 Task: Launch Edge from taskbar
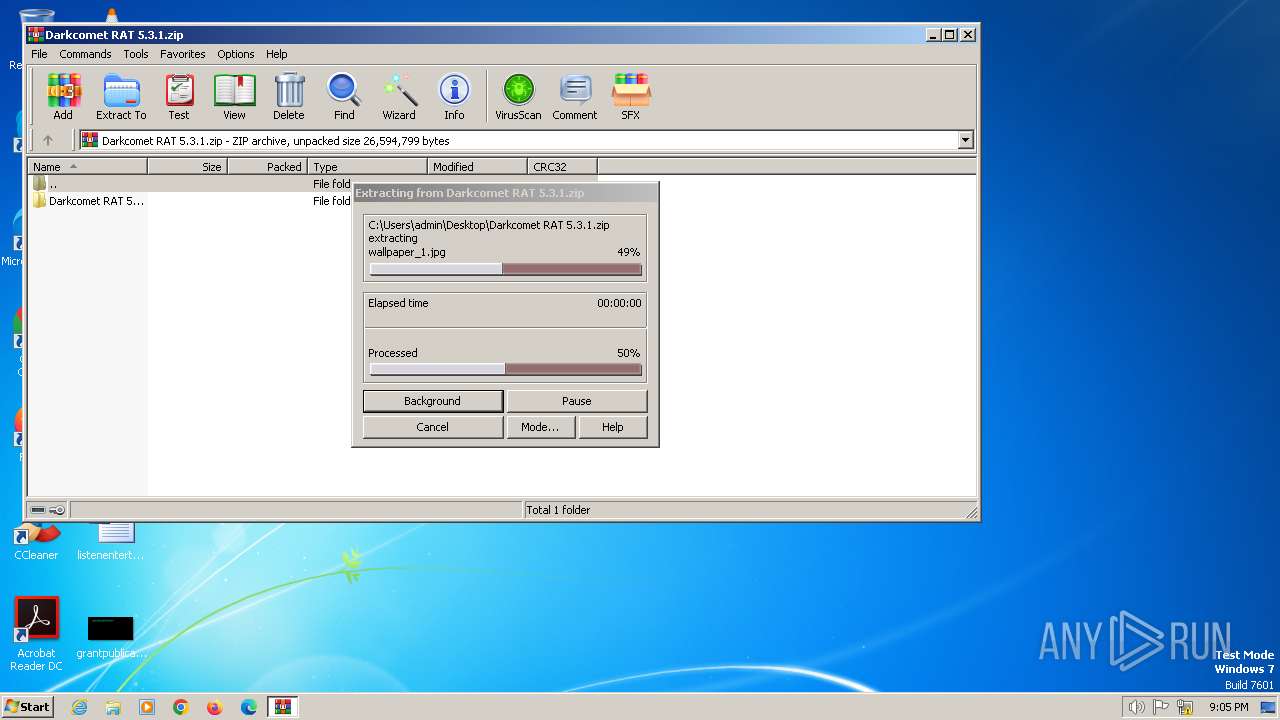pyautogui.click(x=249, y=707)
